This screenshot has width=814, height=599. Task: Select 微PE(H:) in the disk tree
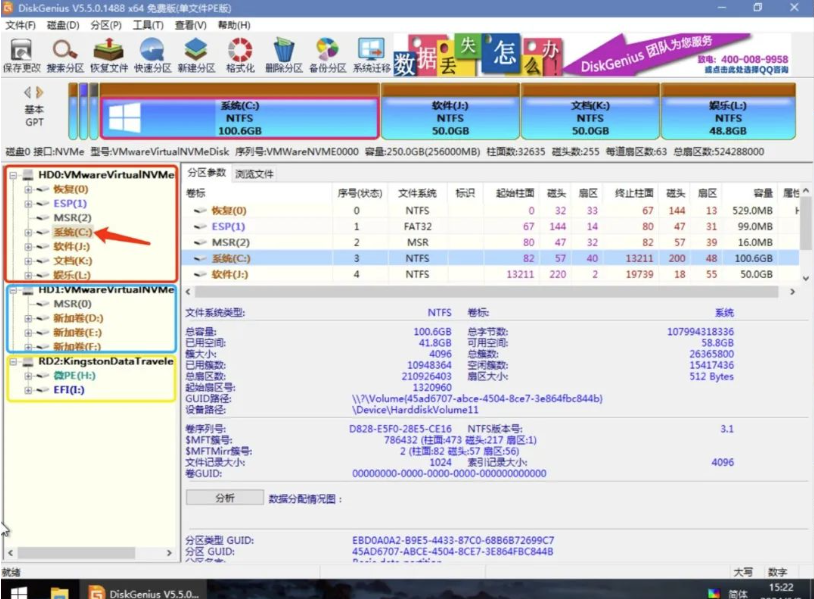click(x=74, y=375)
